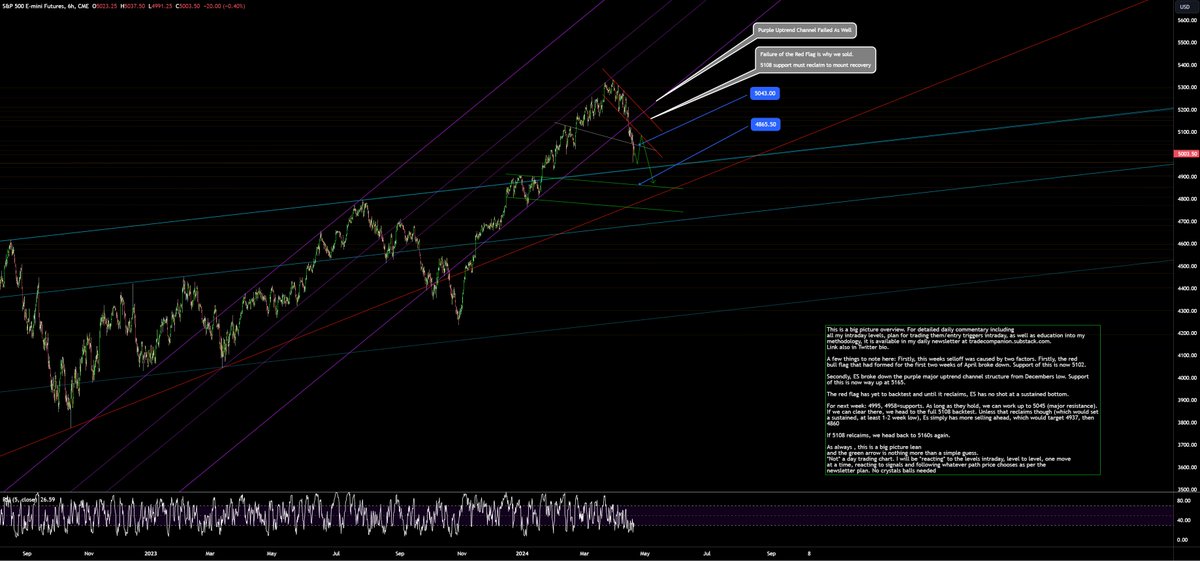
Task: Open the USD currency selector
Action: [x=1184, y=6]
